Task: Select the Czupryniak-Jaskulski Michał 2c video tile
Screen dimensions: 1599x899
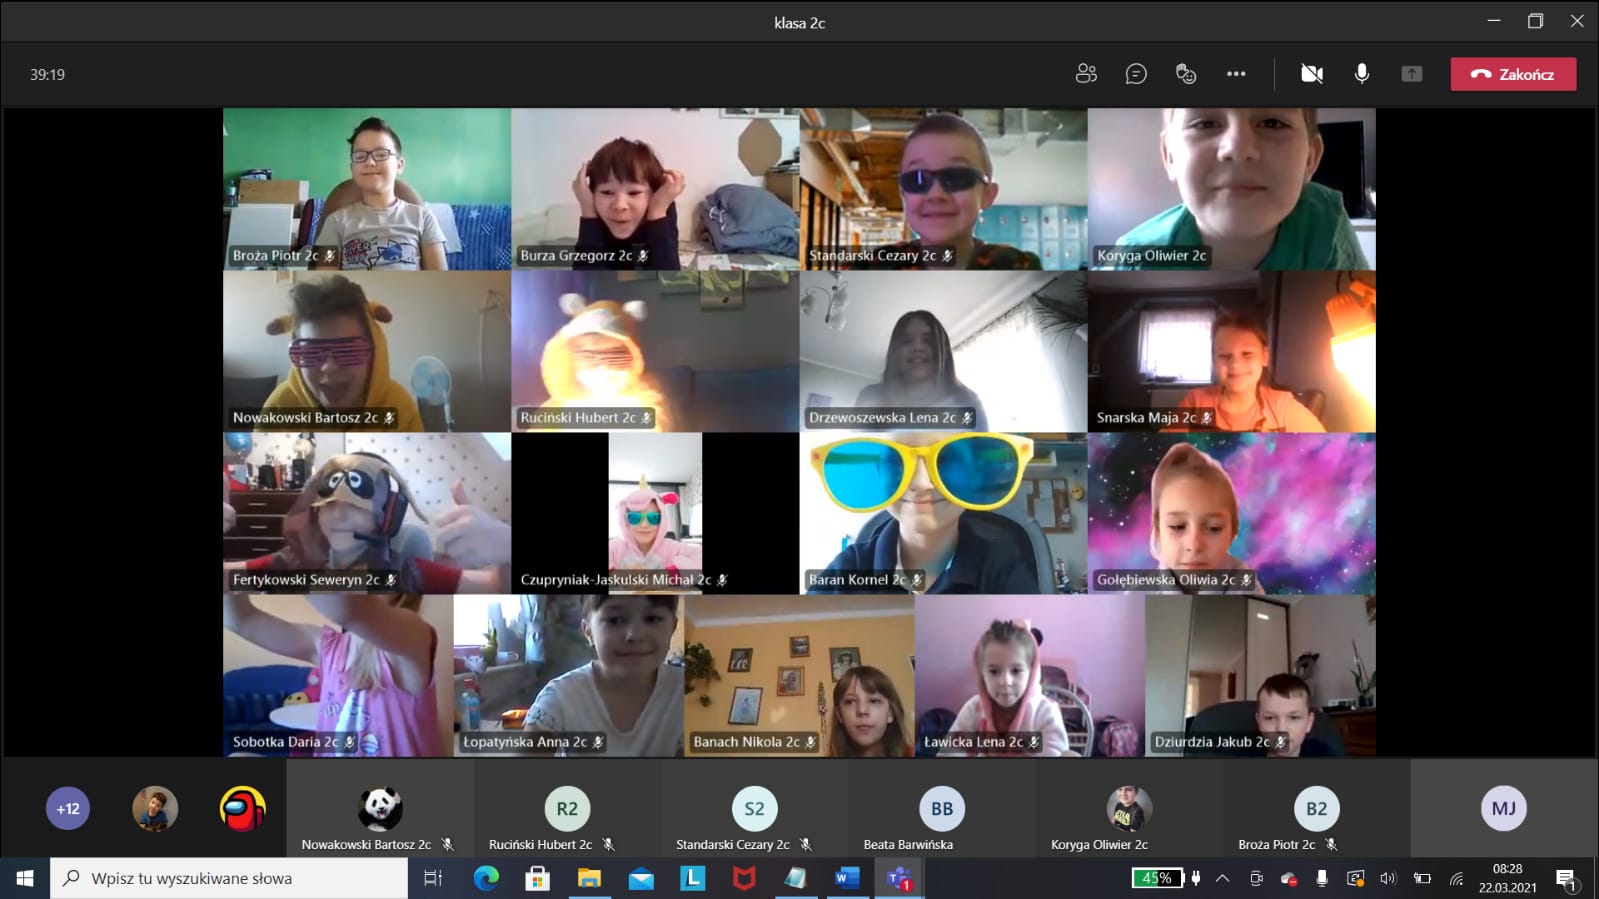Action: [655, 513]
